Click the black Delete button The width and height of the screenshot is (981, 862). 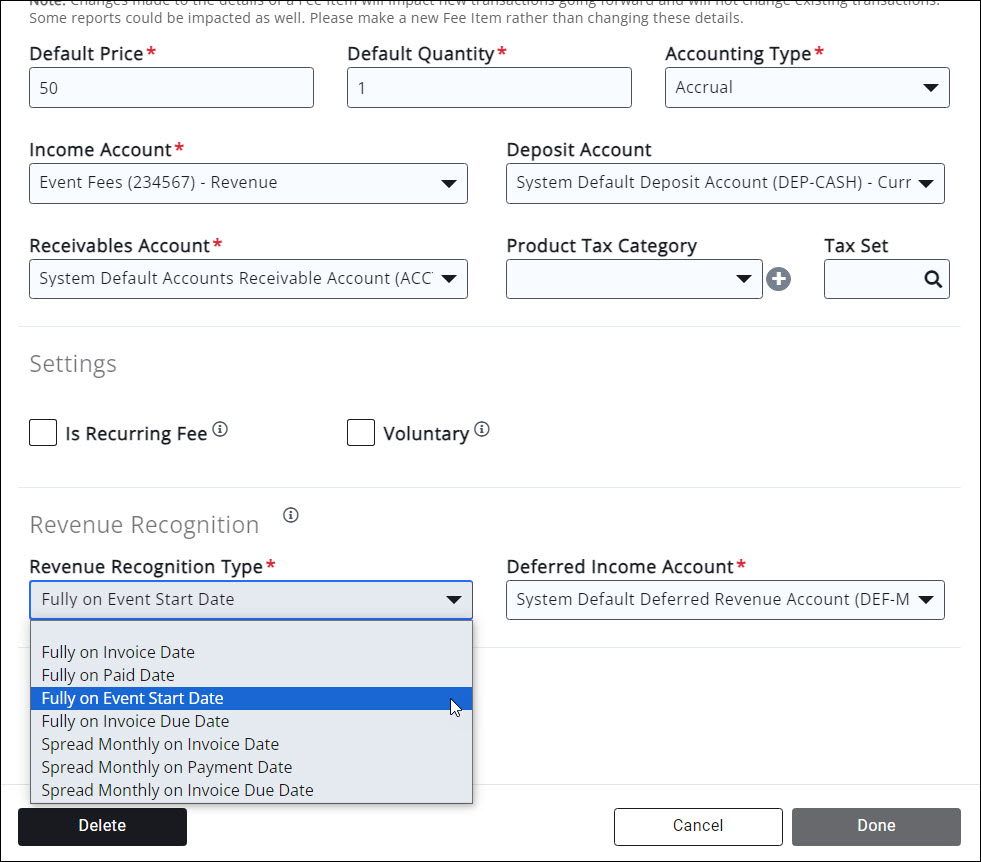102,826
